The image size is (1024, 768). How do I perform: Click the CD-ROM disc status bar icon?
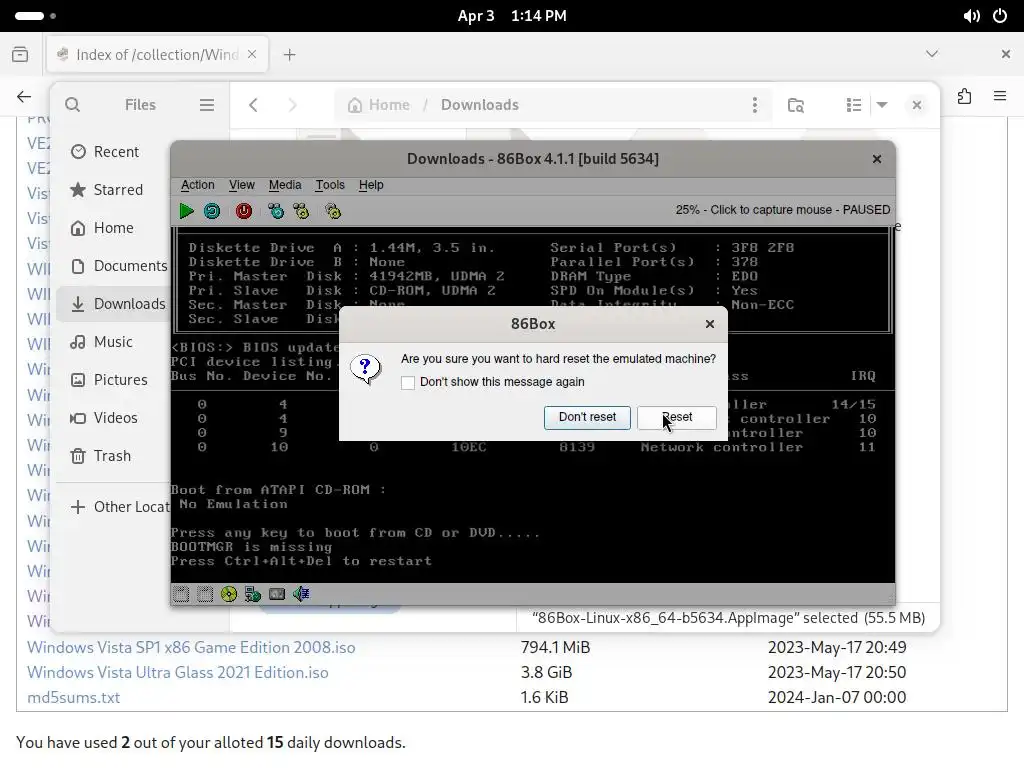(229, 594)
